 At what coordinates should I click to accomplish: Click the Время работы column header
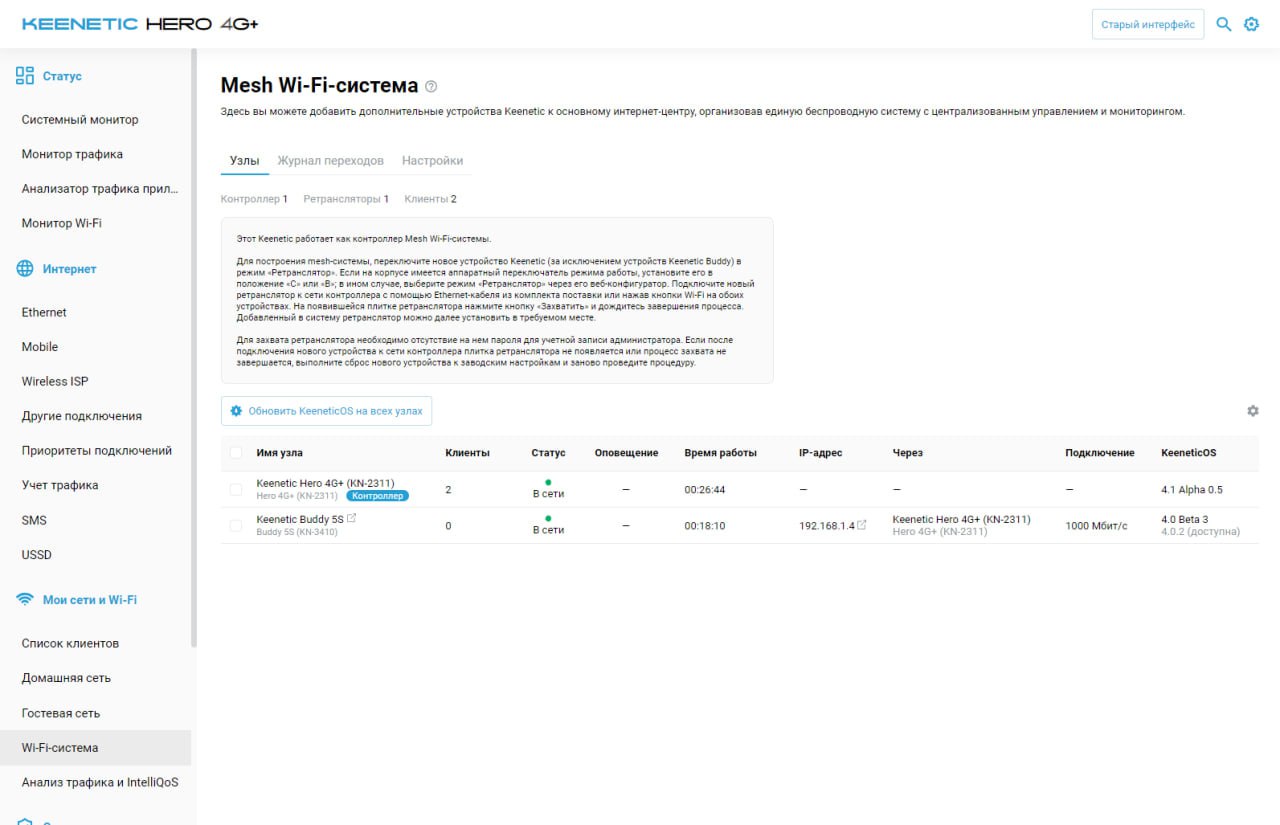click(720, 453)
